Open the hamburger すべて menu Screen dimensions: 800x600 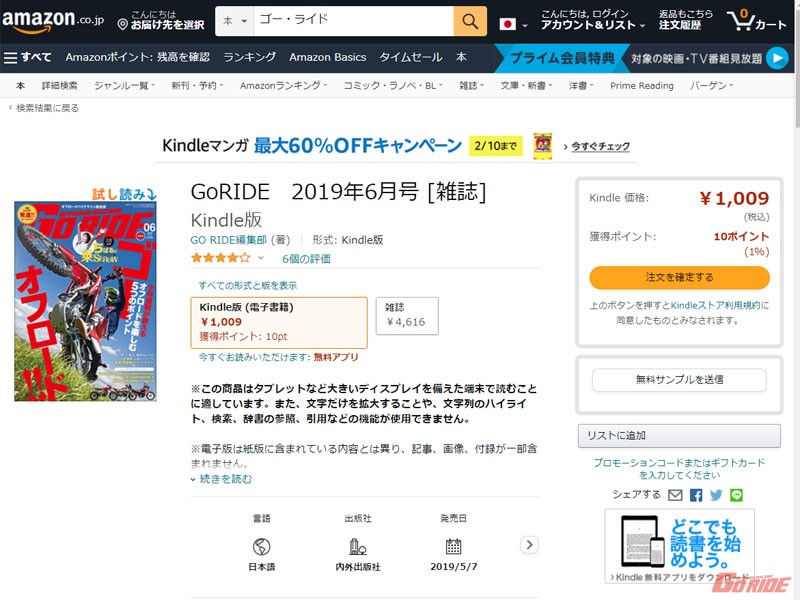28,57
